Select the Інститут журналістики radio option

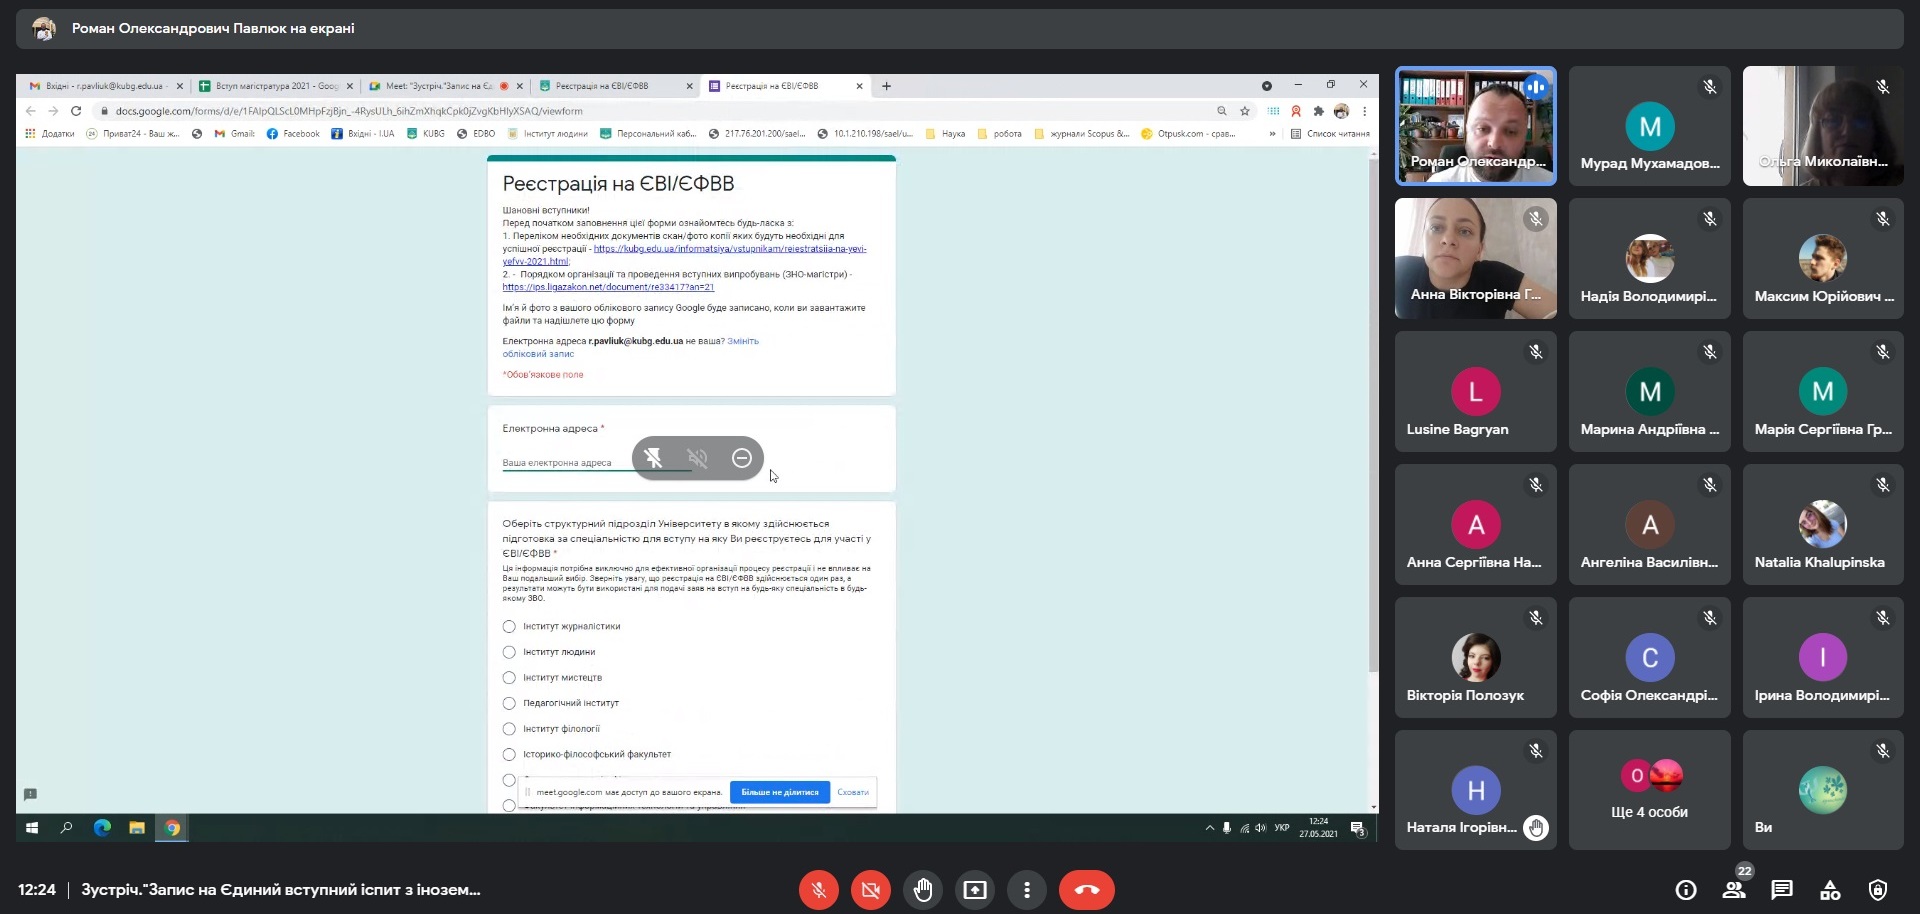coord(509,627)
